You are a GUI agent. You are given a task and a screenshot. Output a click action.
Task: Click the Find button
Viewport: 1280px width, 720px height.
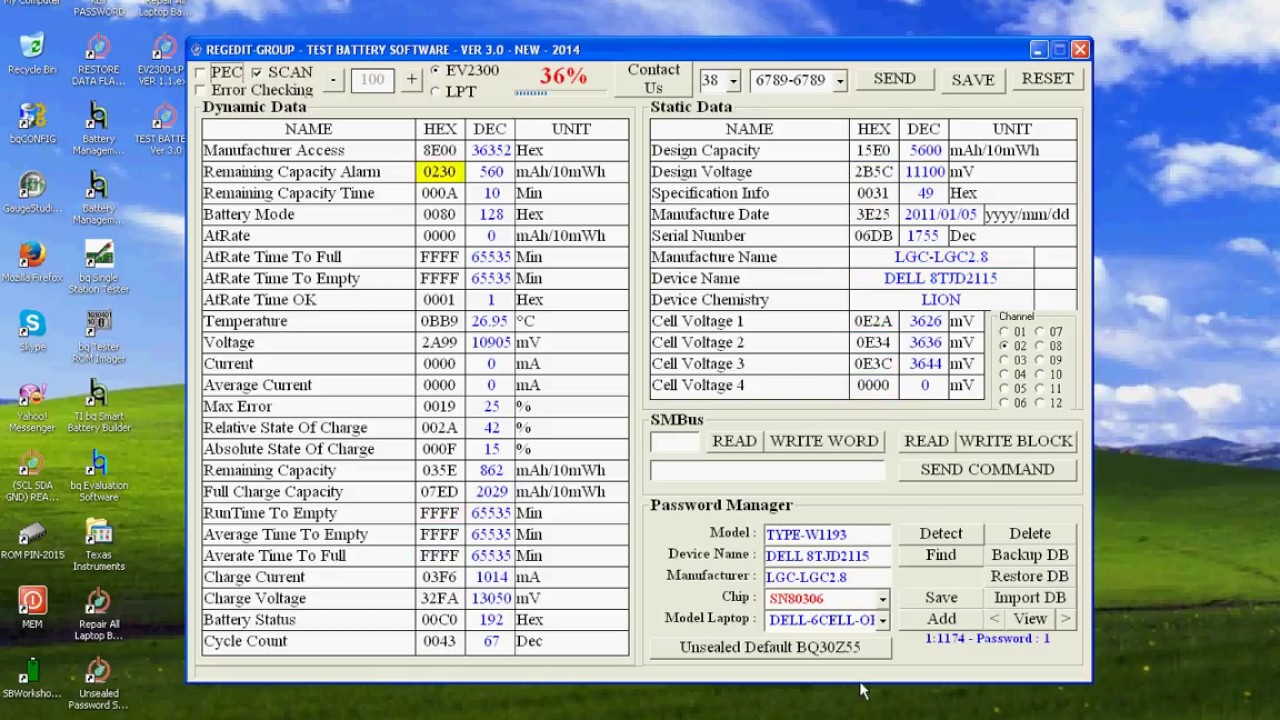point(941,555)
